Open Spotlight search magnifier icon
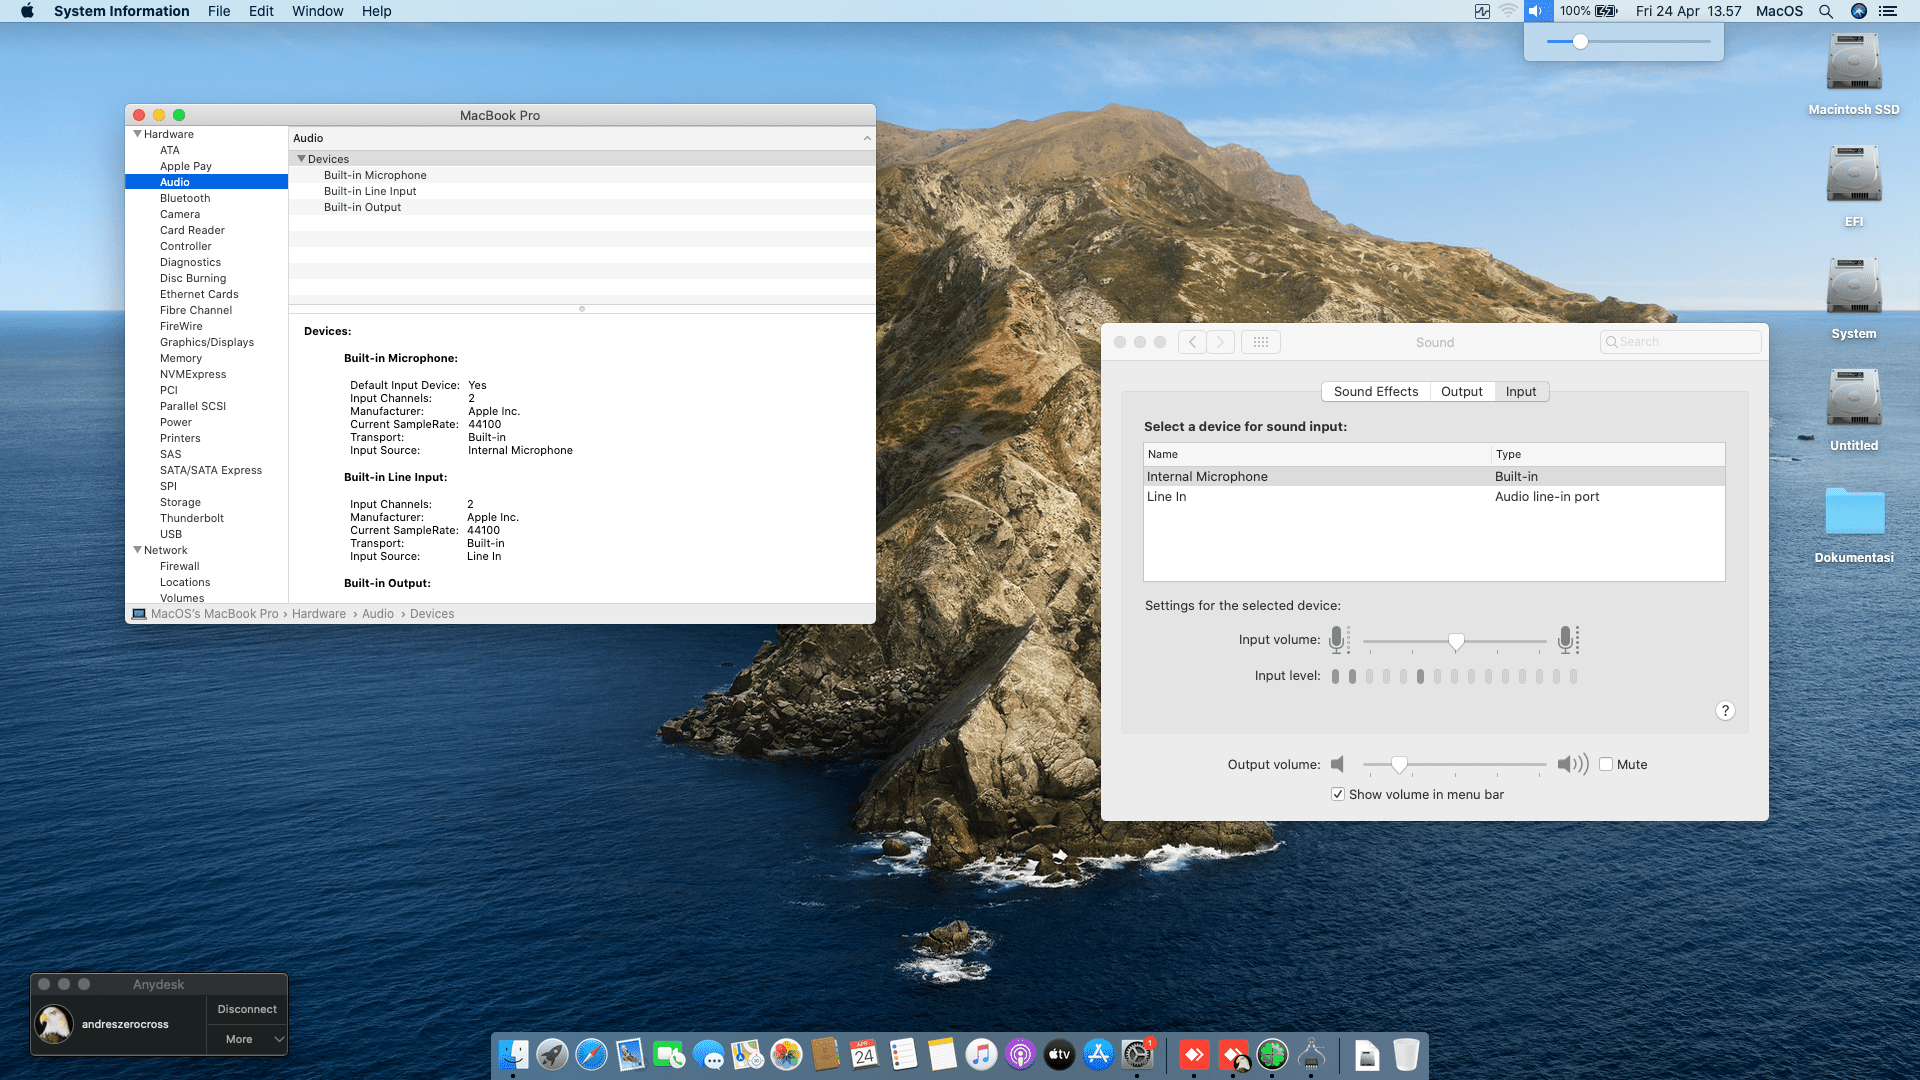This screenshot has height=1080, width=1920. [x=1826, y=11]
